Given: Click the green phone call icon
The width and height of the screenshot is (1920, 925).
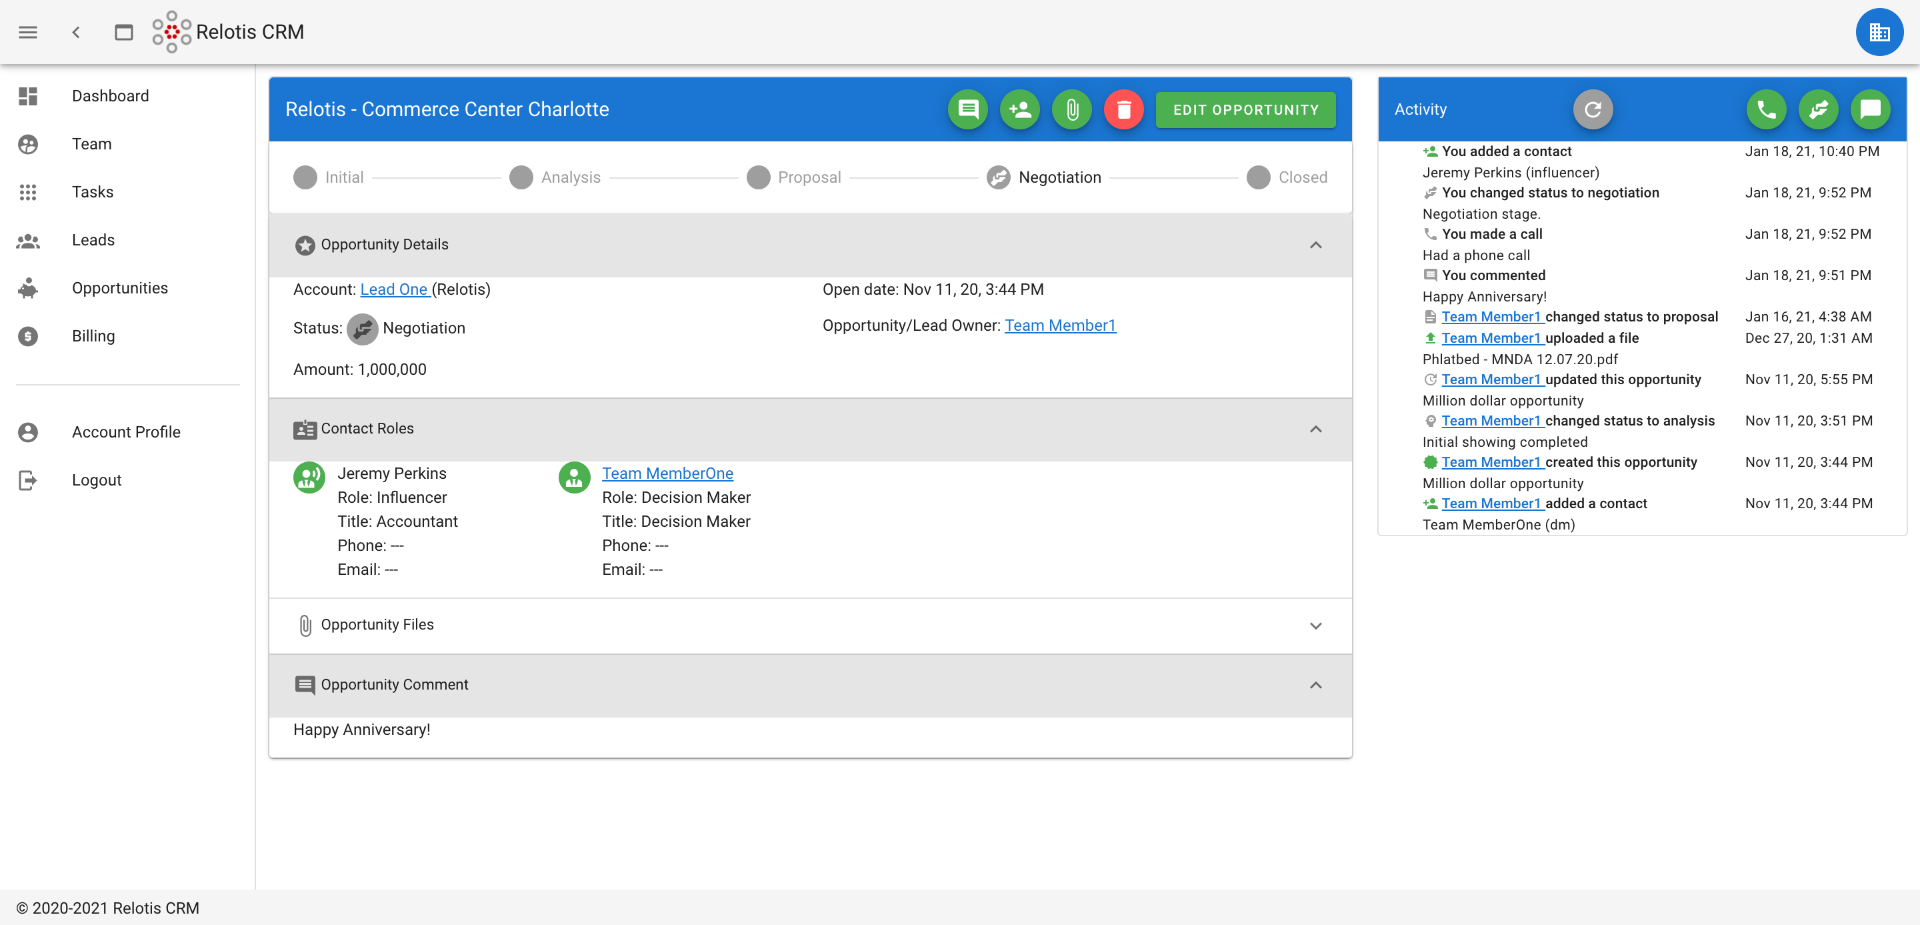Looking at the screenshot, I should click(1766, 109).
